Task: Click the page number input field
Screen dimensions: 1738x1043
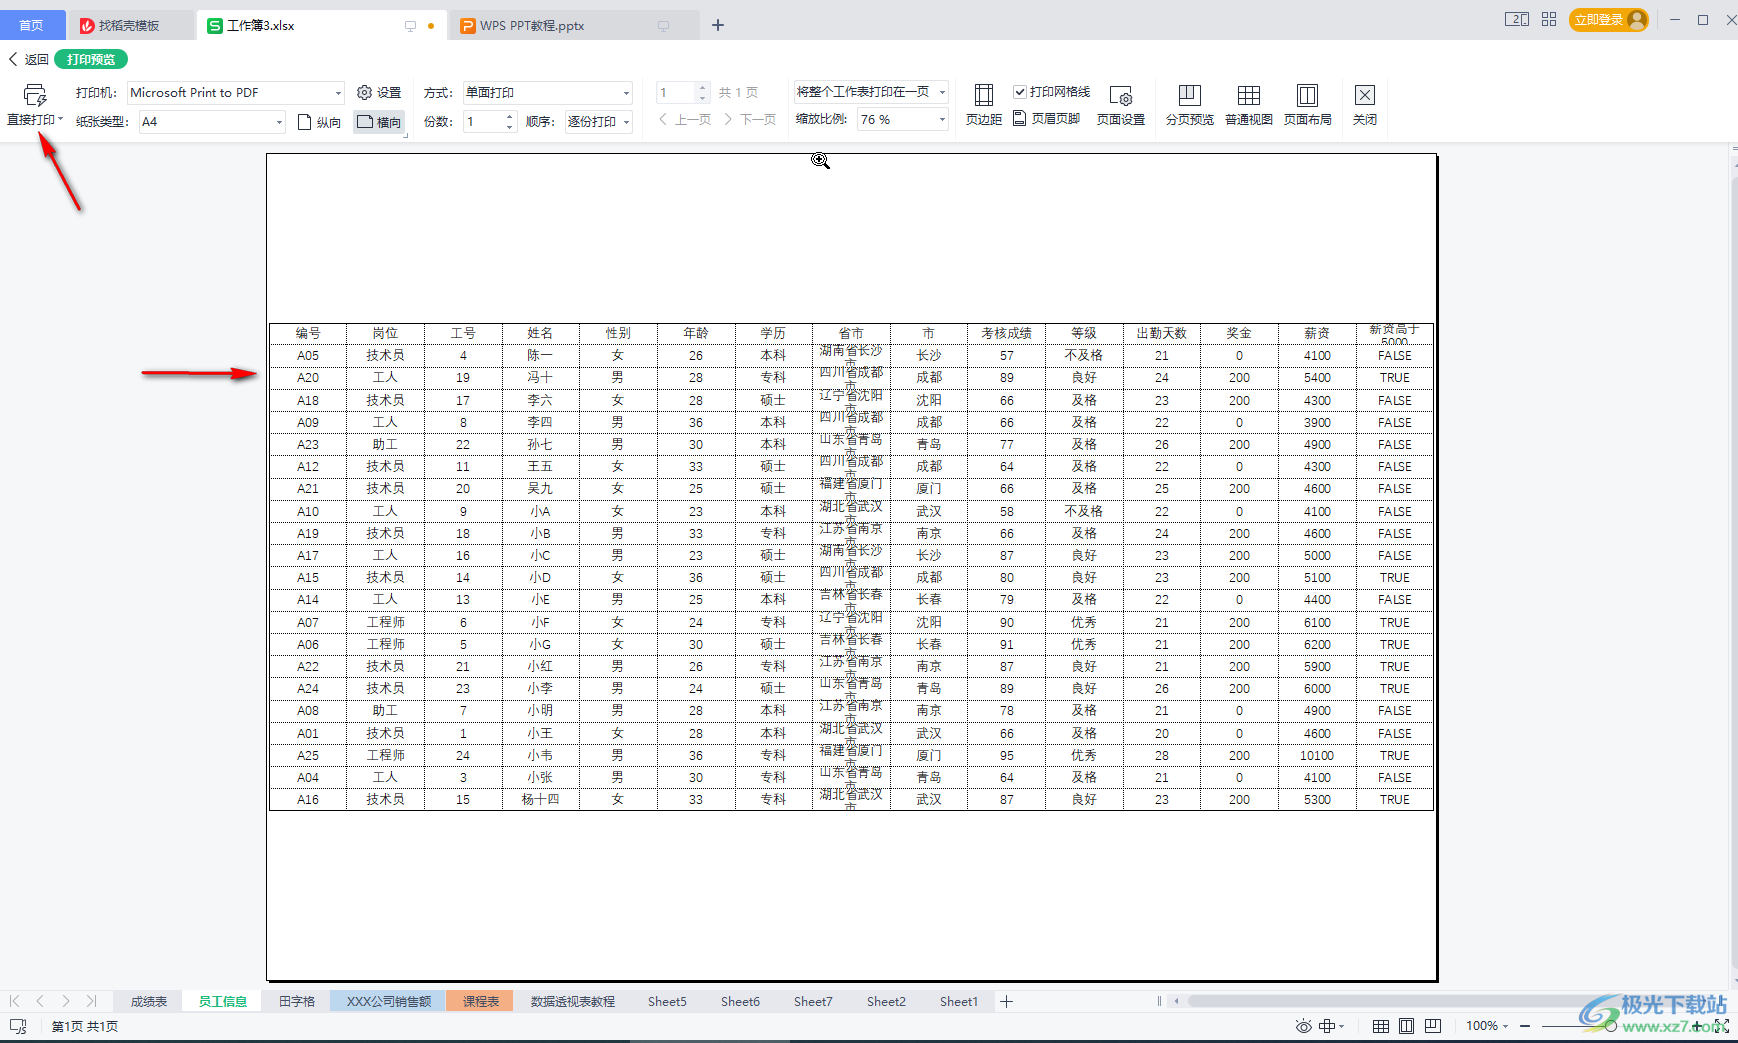Action: [676, 93]
